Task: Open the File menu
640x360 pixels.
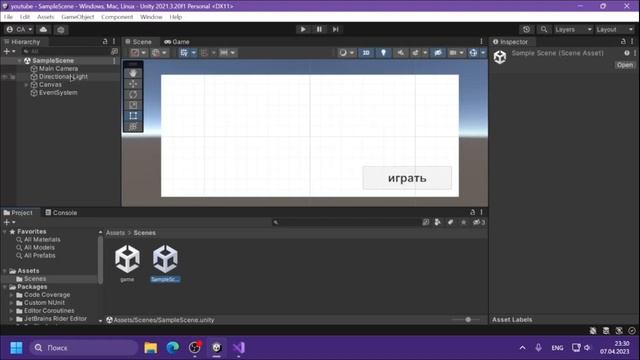Action: tap(8, 17)
